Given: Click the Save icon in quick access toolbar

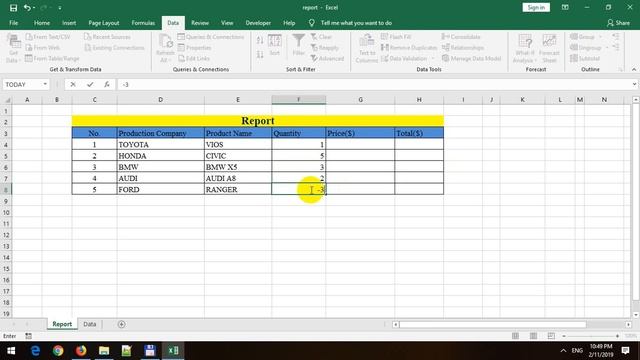Looking at the screenshot, I should tap(13, 8).
